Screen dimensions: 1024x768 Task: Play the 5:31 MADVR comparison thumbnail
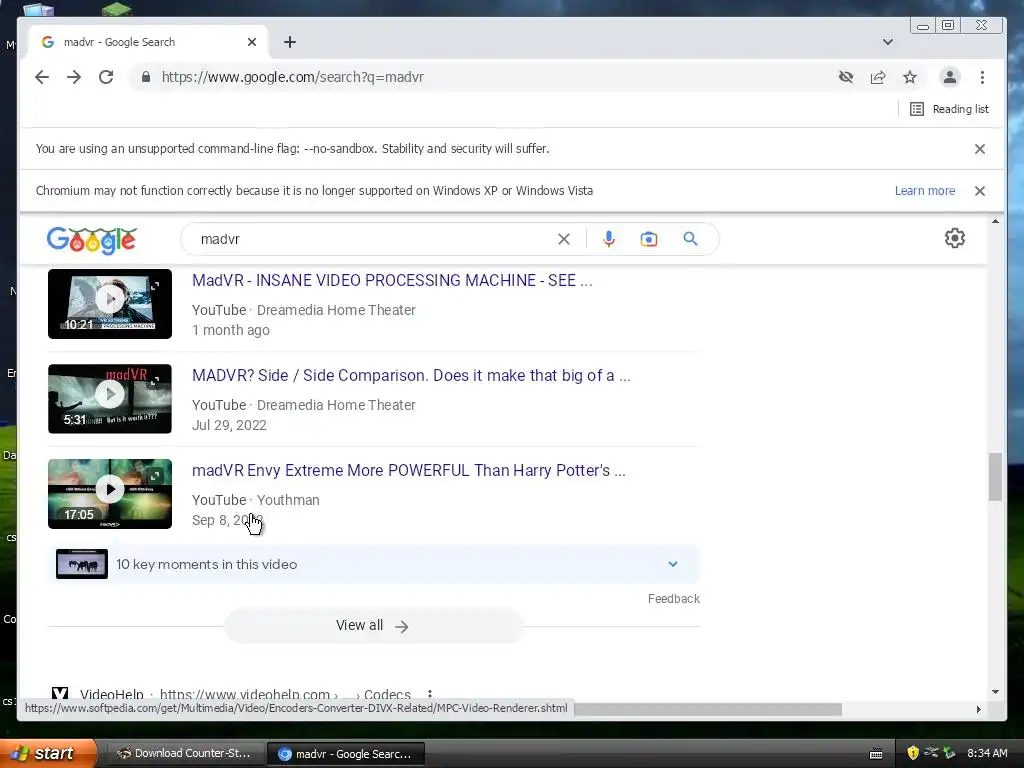tap(110, 398)
